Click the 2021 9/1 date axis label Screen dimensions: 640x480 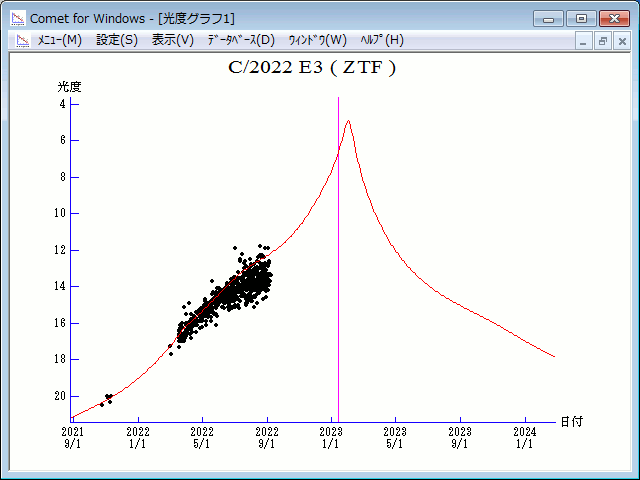[x=72, y=438]
